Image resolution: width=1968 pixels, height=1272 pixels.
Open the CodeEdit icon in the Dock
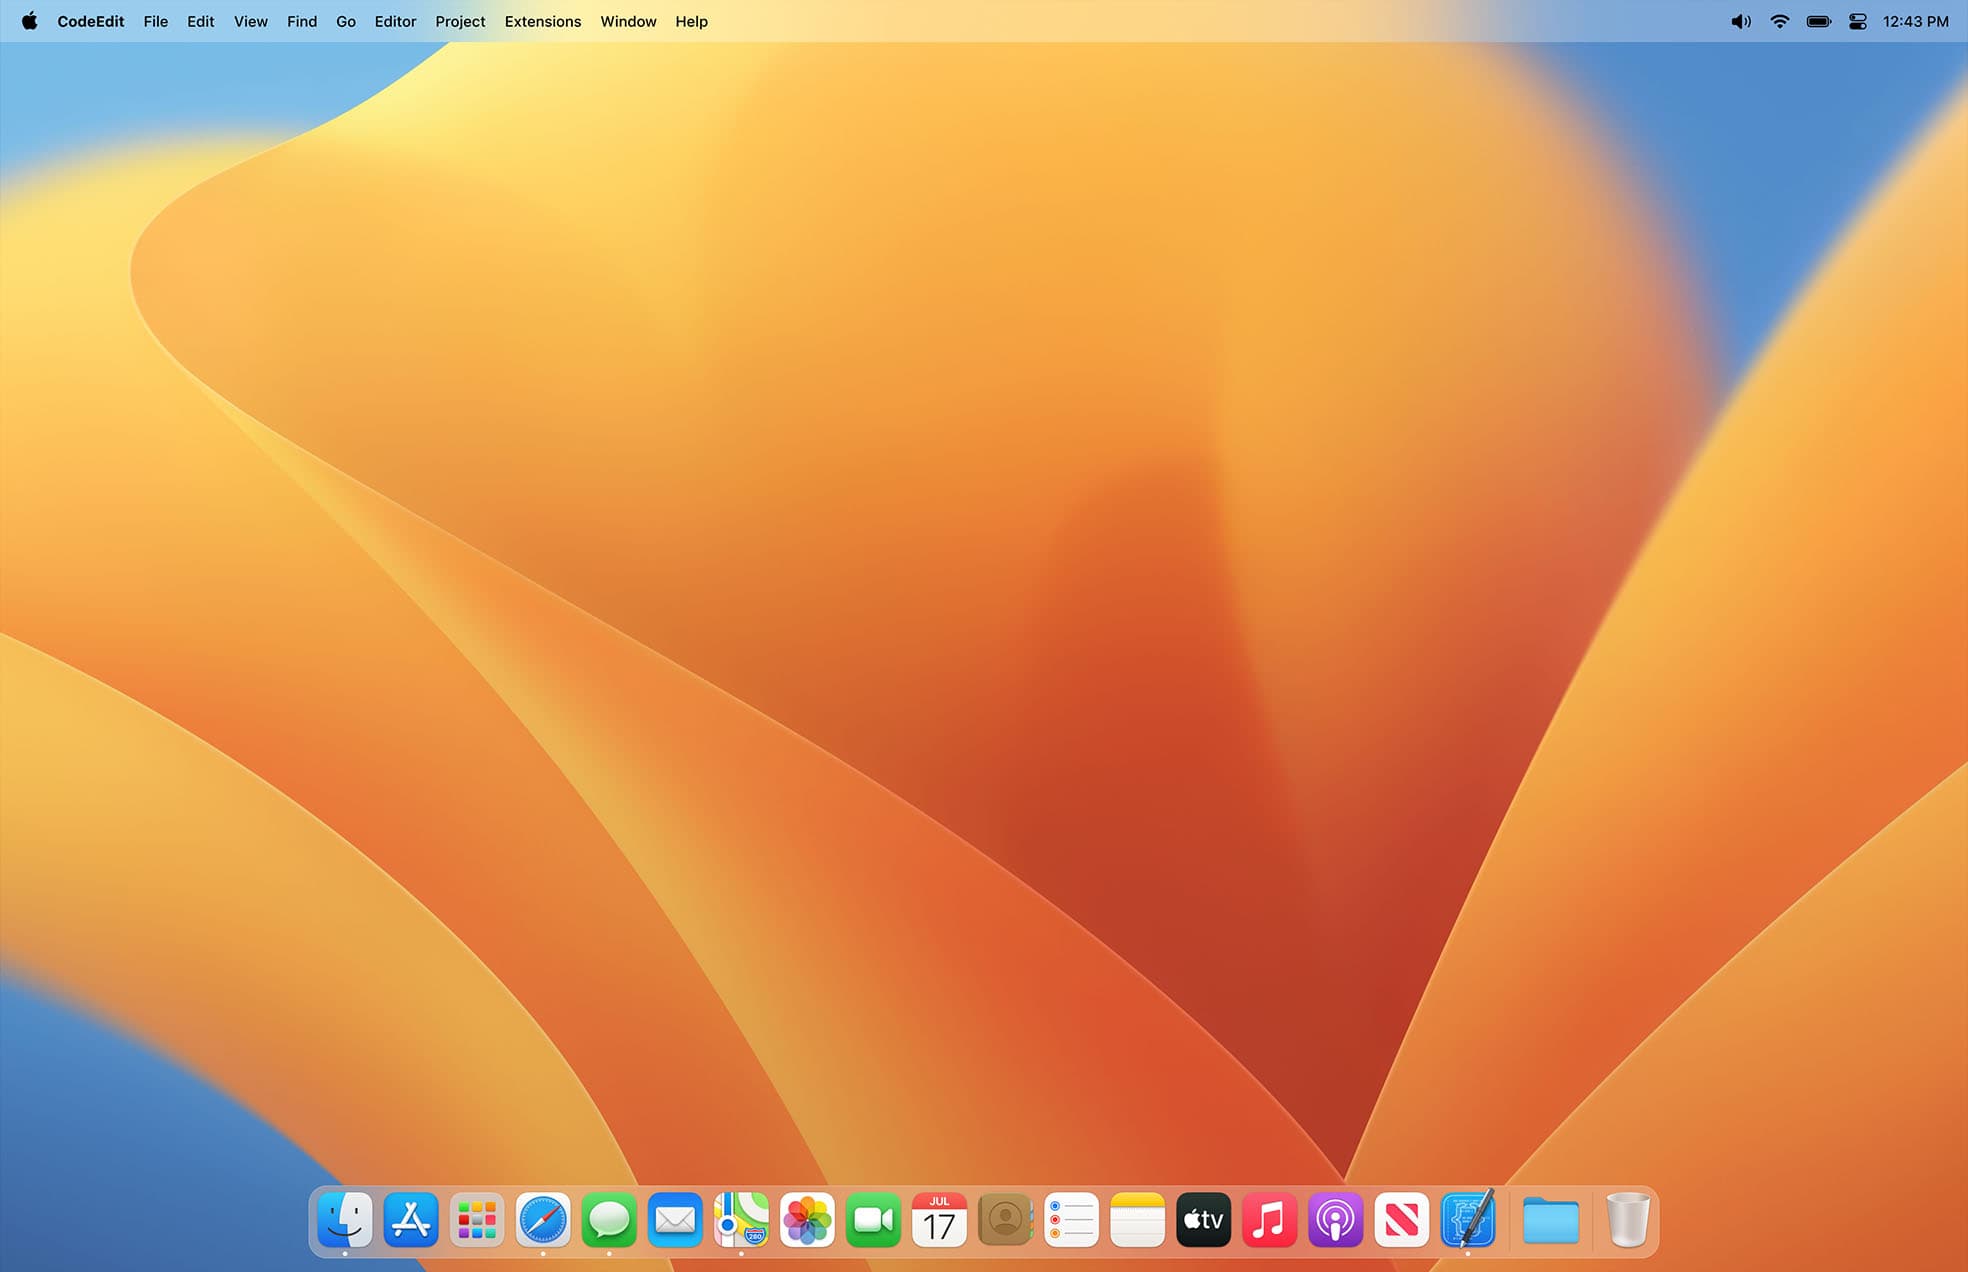click(x=1467, y=1220)
